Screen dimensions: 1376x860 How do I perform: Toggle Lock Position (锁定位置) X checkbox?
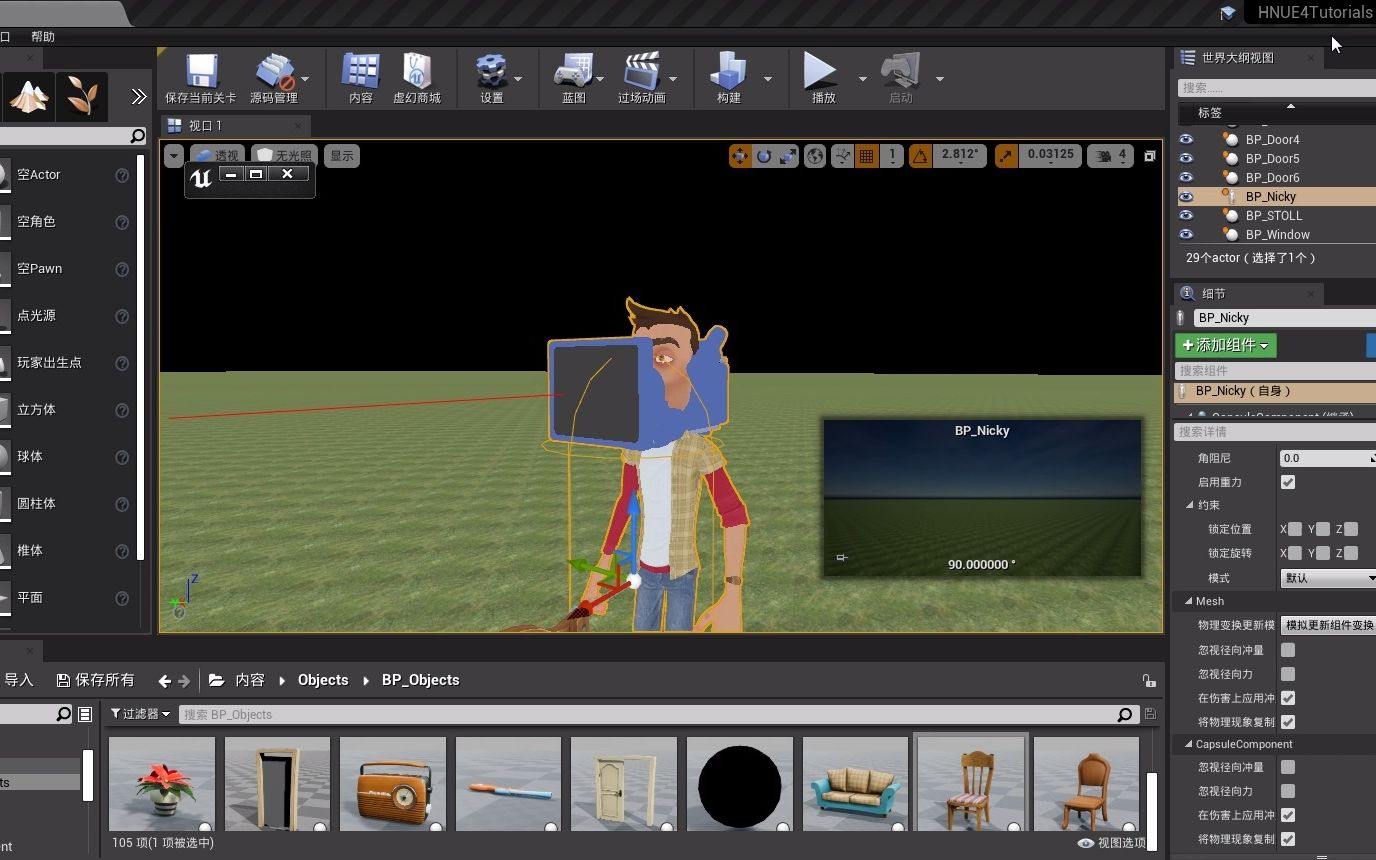(1295, 529)
